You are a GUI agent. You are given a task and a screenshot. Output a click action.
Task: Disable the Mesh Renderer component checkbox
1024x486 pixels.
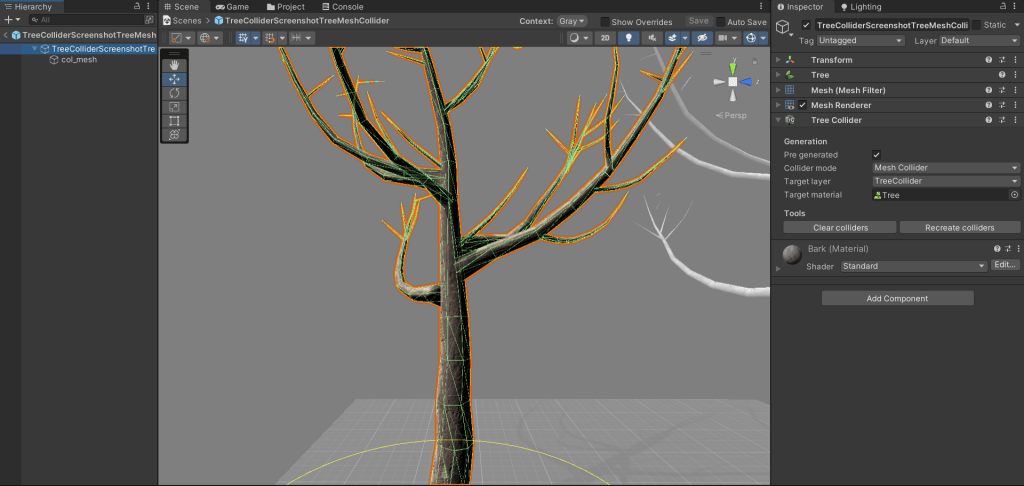(803, 105)
